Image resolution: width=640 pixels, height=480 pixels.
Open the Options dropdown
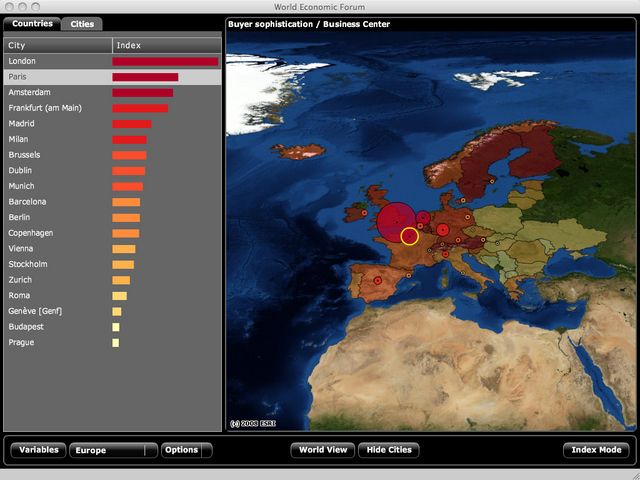(187, 450)
